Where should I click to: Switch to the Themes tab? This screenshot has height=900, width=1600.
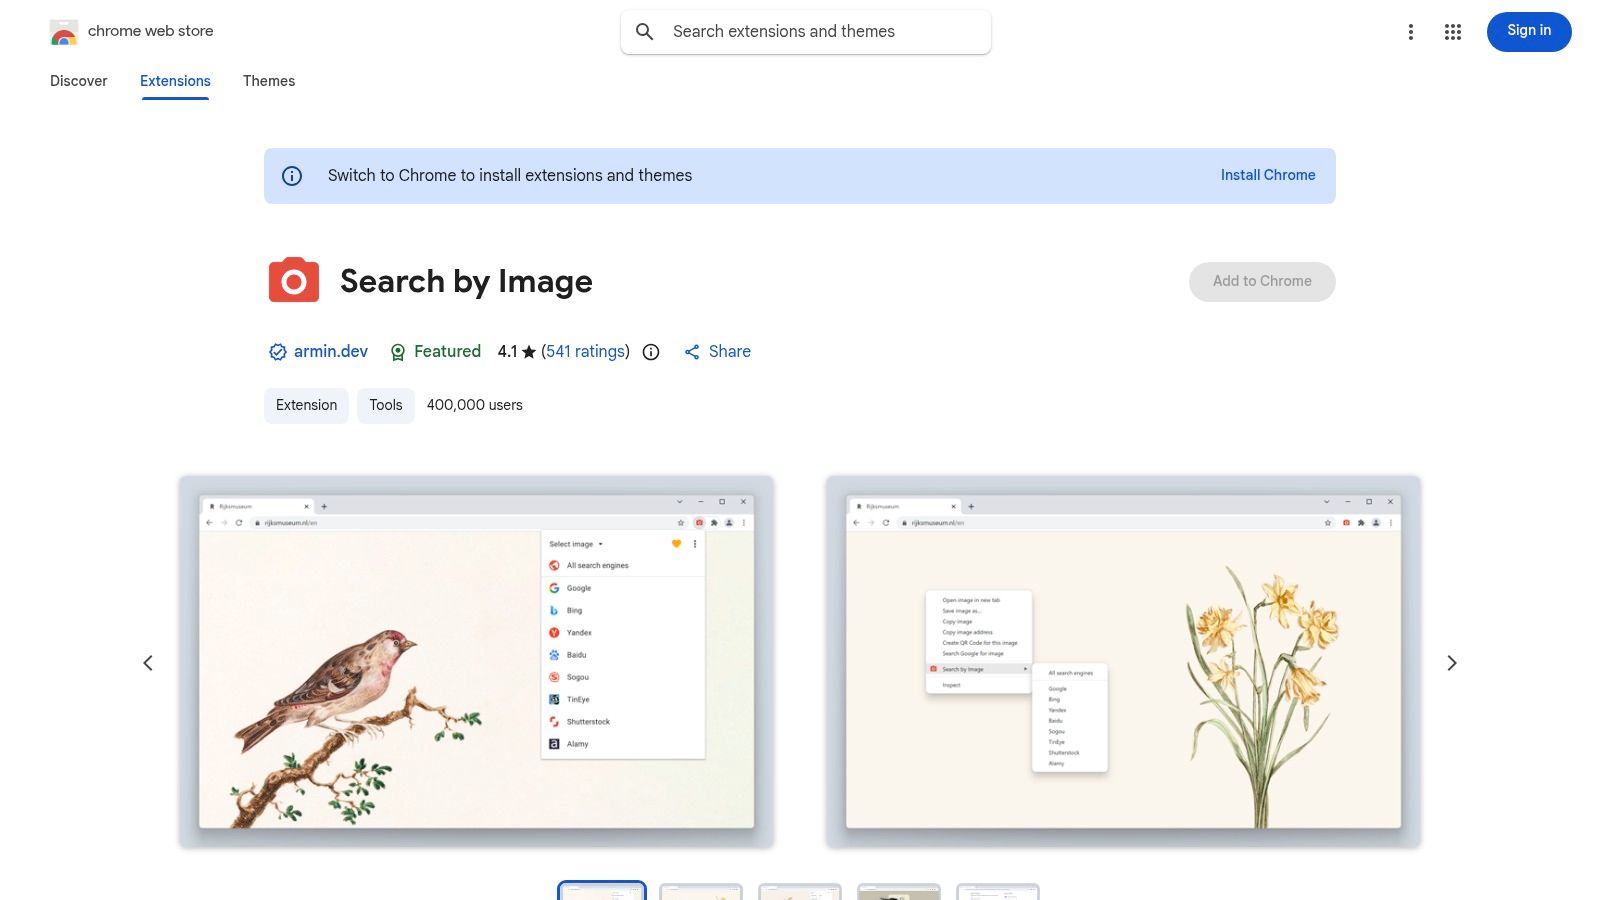(x=269, y=81)
